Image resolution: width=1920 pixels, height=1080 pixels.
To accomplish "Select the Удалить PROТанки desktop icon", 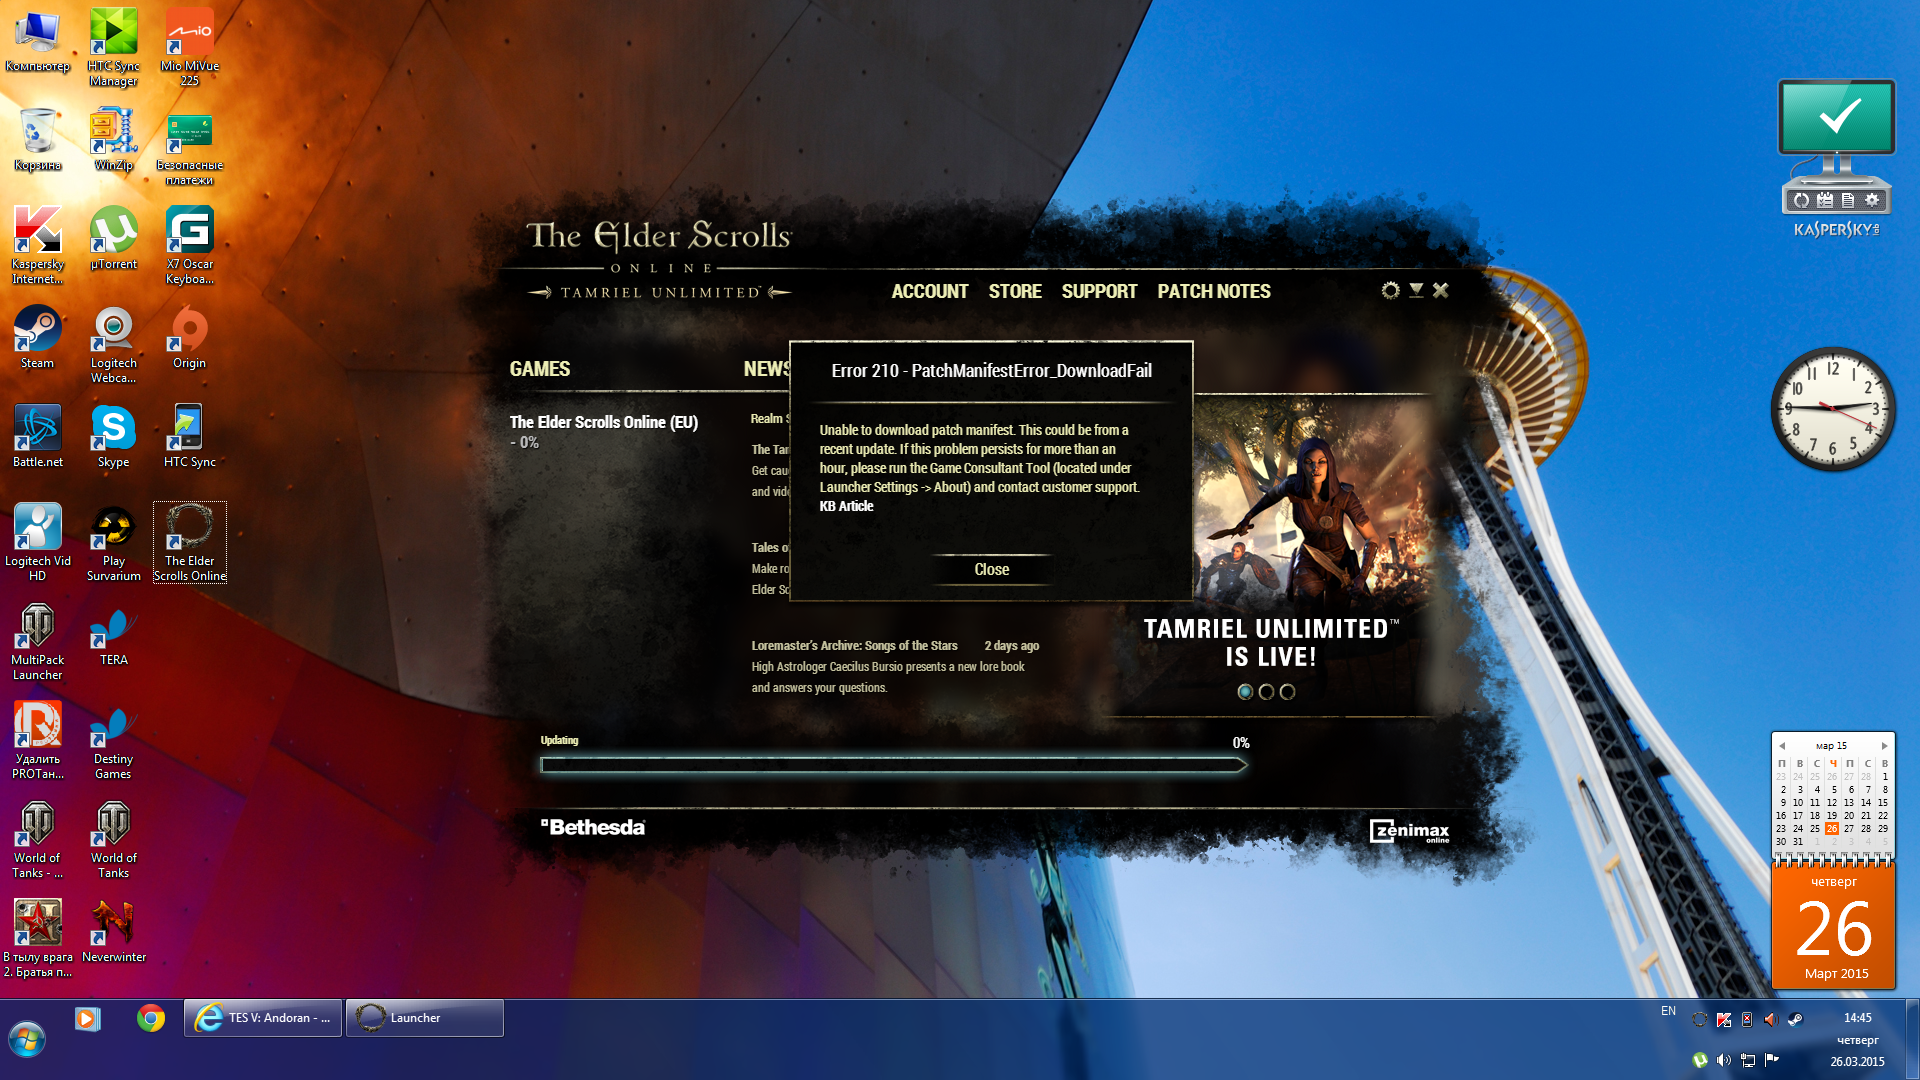I will (38, 740).
